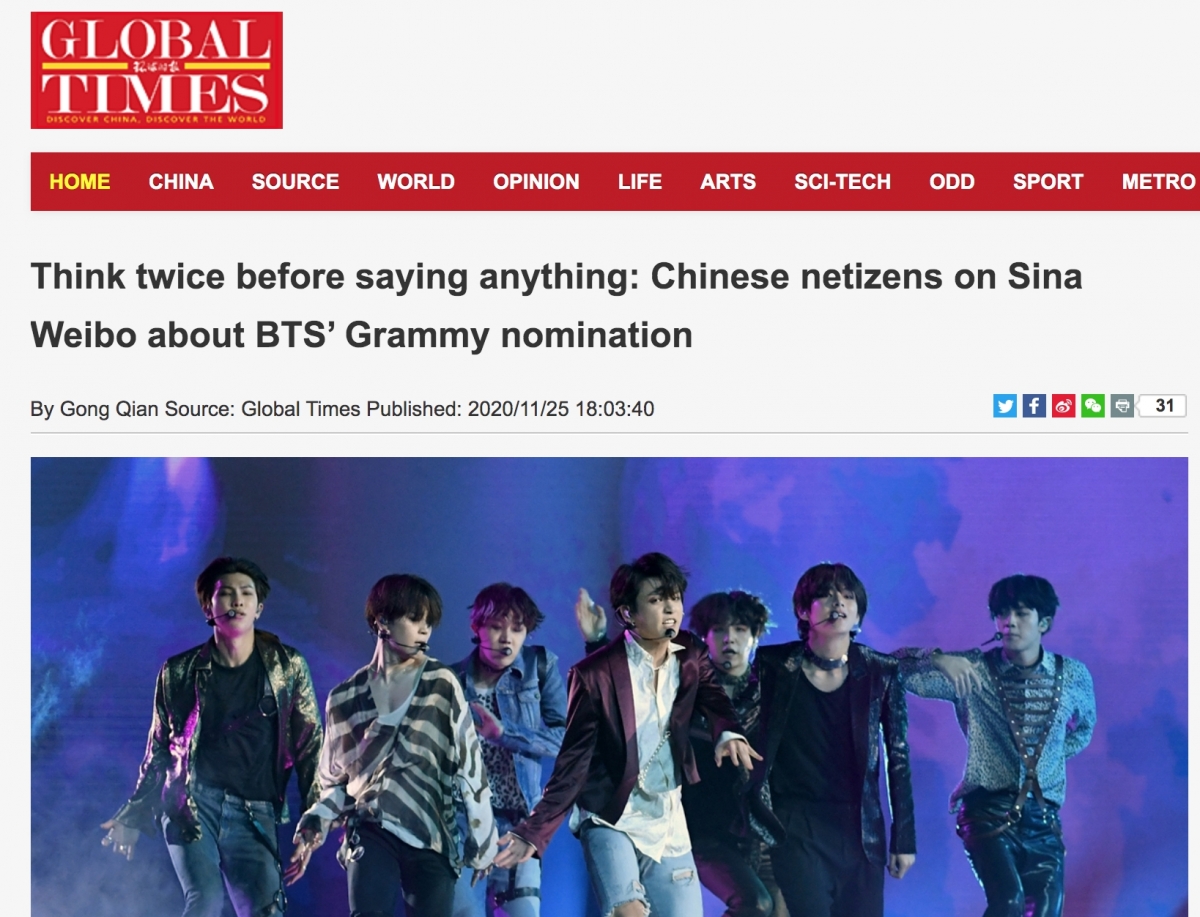Select WORLD in navigation bar
Screen dimensions: 1200x917
coord(416,182)
